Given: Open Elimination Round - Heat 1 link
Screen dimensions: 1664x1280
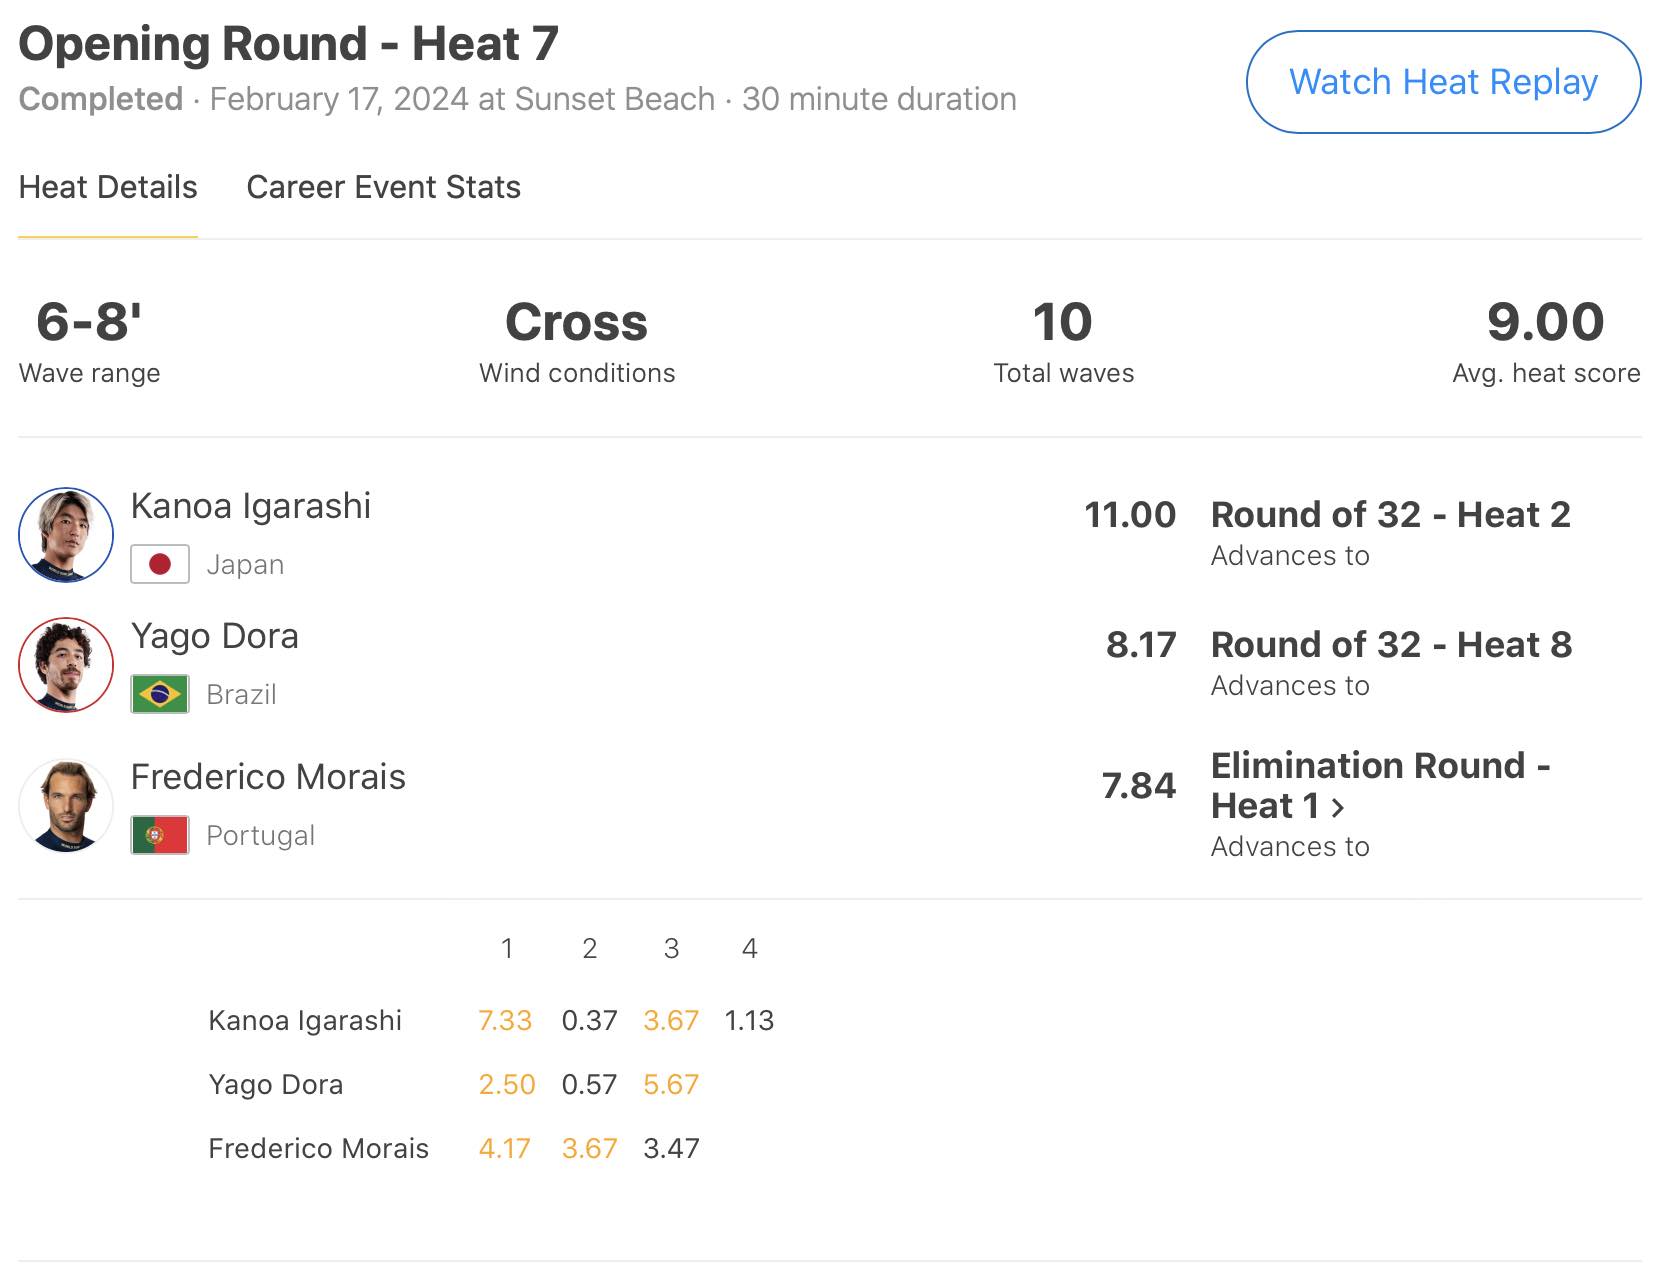Looking at the screenshot, I should (1380, 785).
